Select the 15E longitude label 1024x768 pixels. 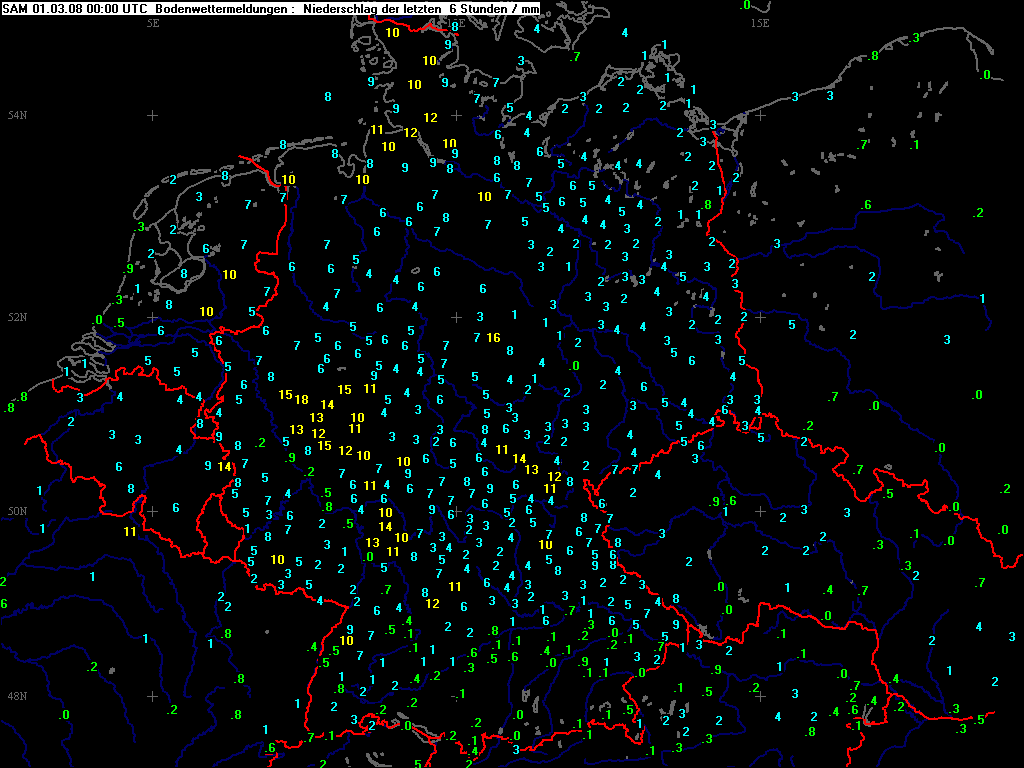pyautogui.click(x=759, y=22)
